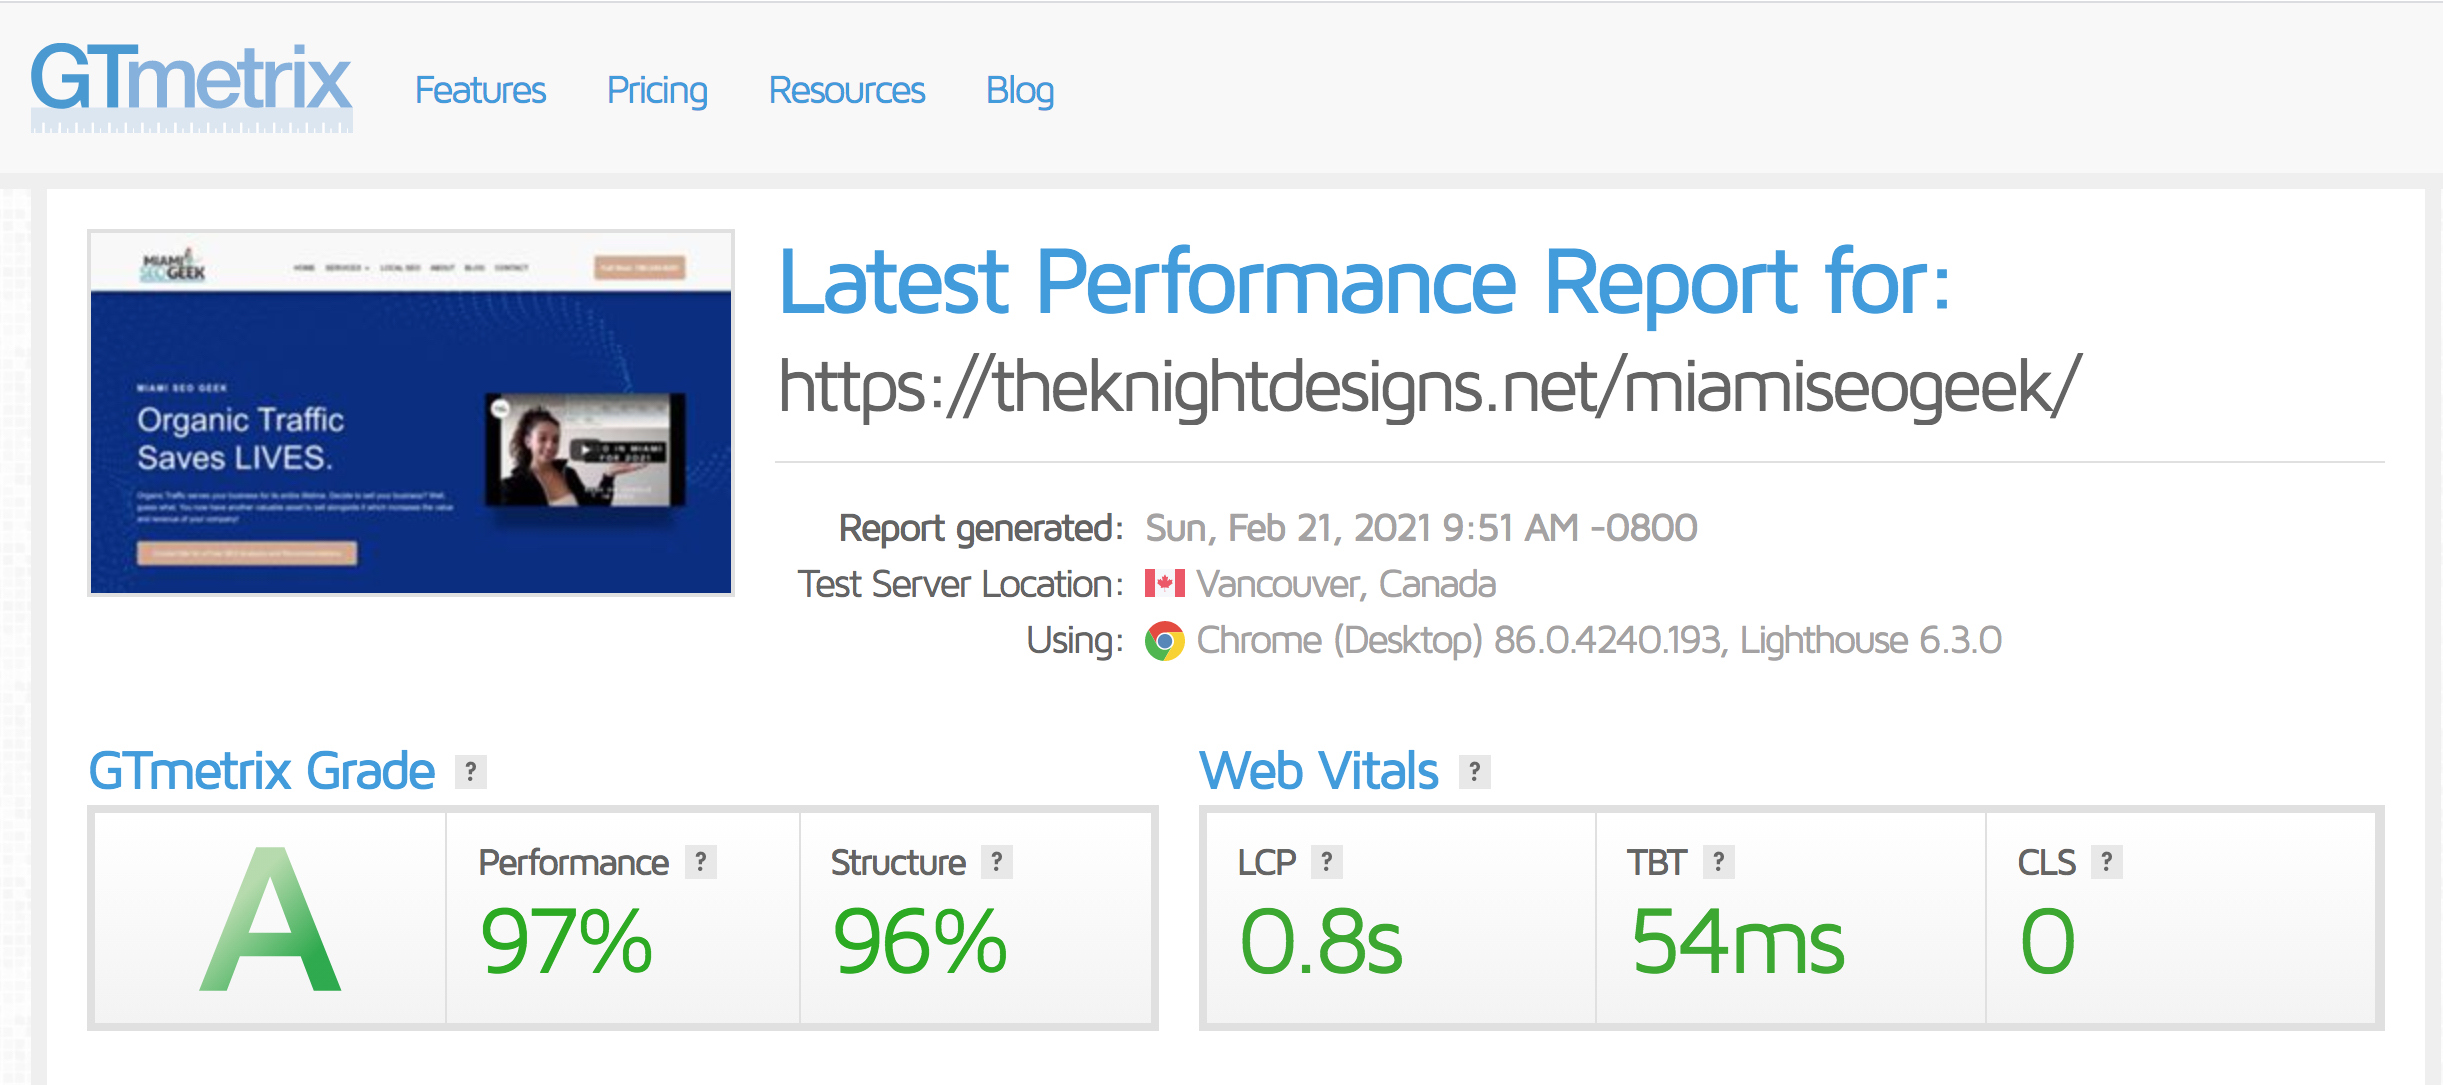Viewport: 2443px width, 1085px height.
Task: Click the Vancouver, Canada location text
Action: point(1346,584)
